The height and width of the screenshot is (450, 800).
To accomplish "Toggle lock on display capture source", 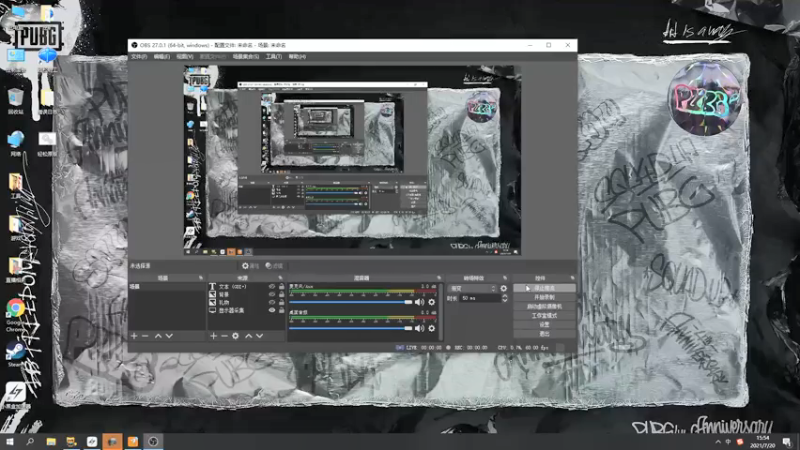I will tap(281, 310).
